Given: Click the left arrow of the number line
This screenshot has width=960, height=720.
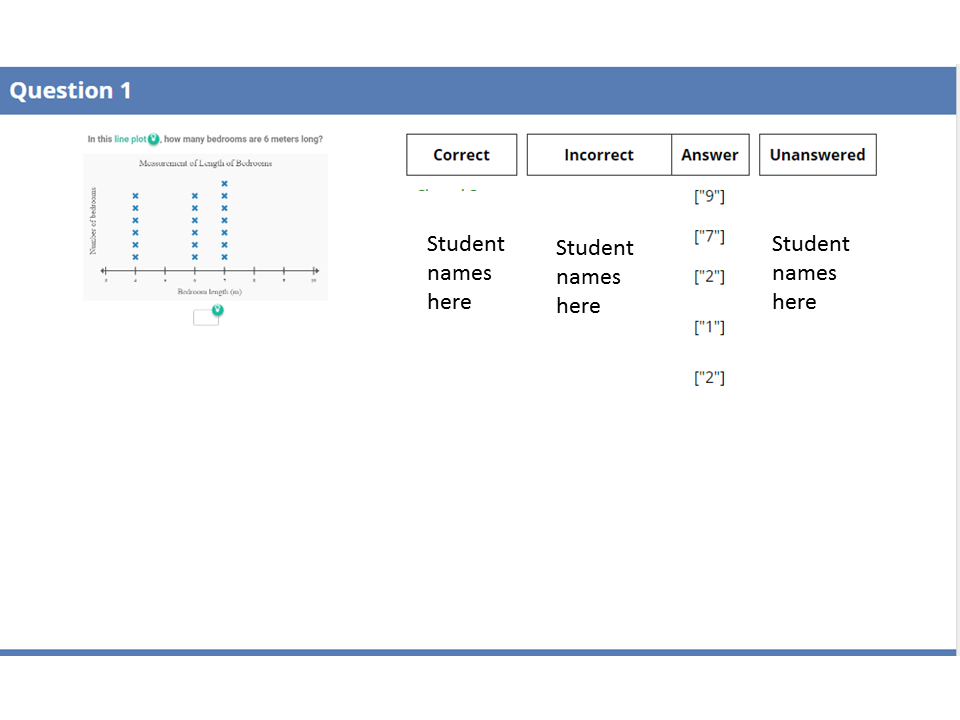Looking at the screenshot, I should pos(104,270).
